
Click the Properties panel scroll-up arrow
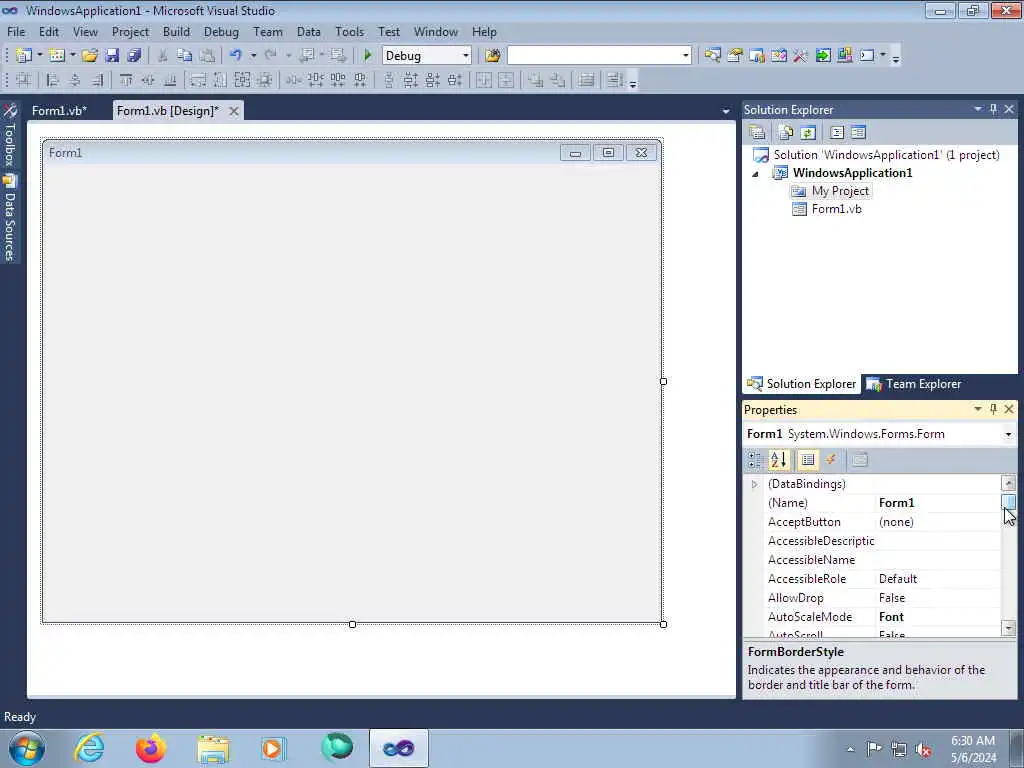tap(1008, 483)
